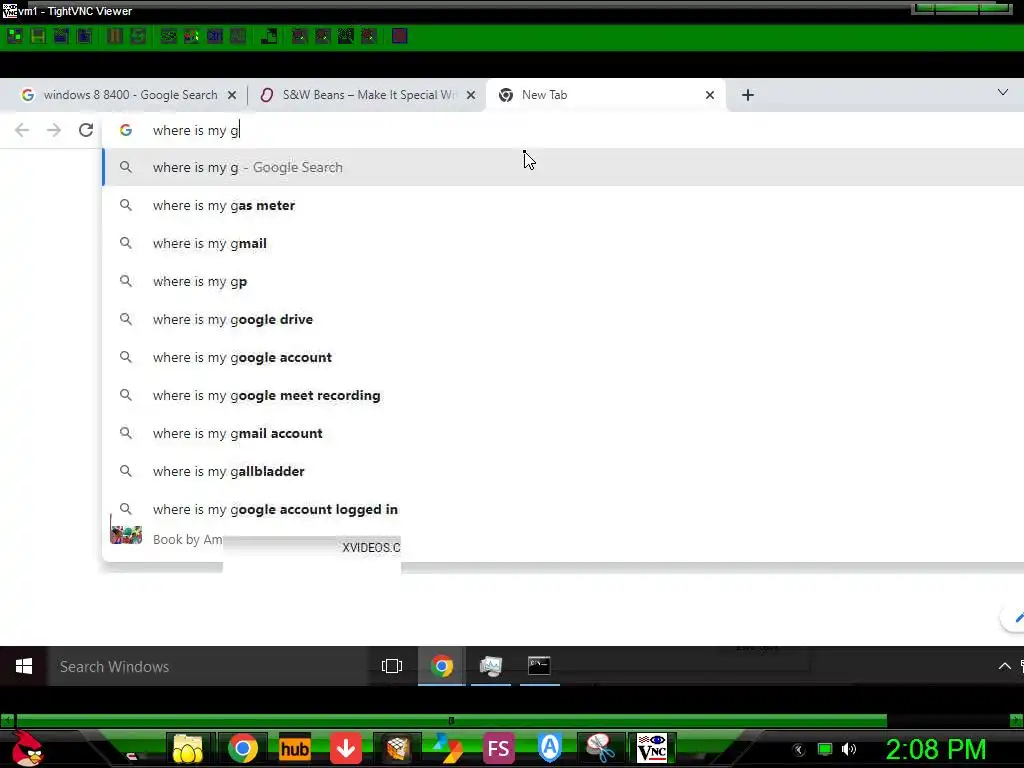
Task: Select the 'where is my gmail' suggestion
Action: [563, 243]
